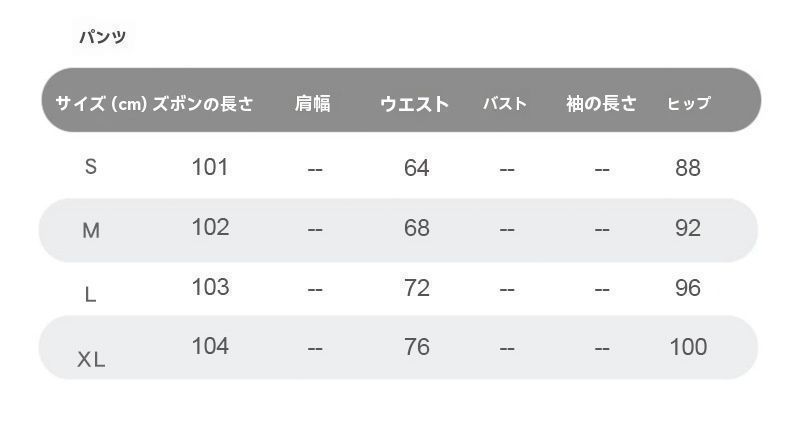Select the M size row label
This screenshot has width=790, height=441.
coord(91,230)
